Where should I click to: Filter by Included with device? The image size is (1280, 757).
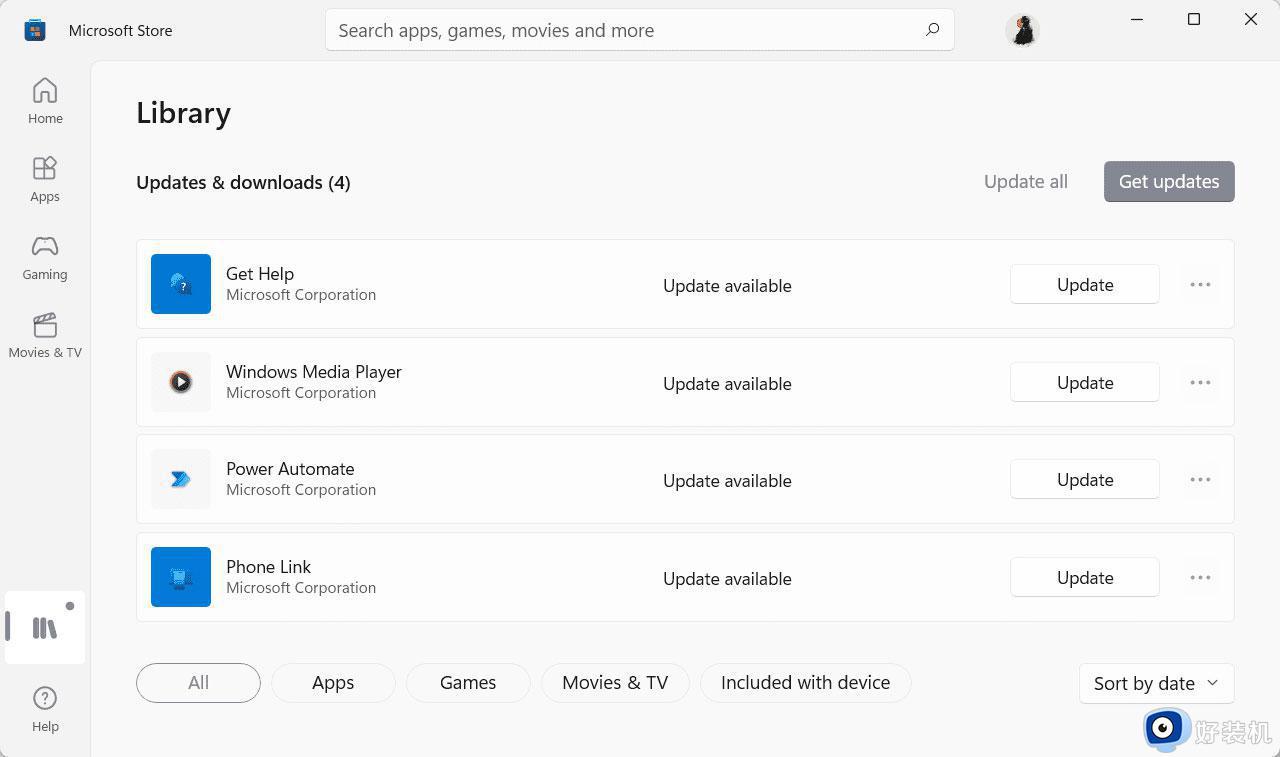[x=805, y=683]
